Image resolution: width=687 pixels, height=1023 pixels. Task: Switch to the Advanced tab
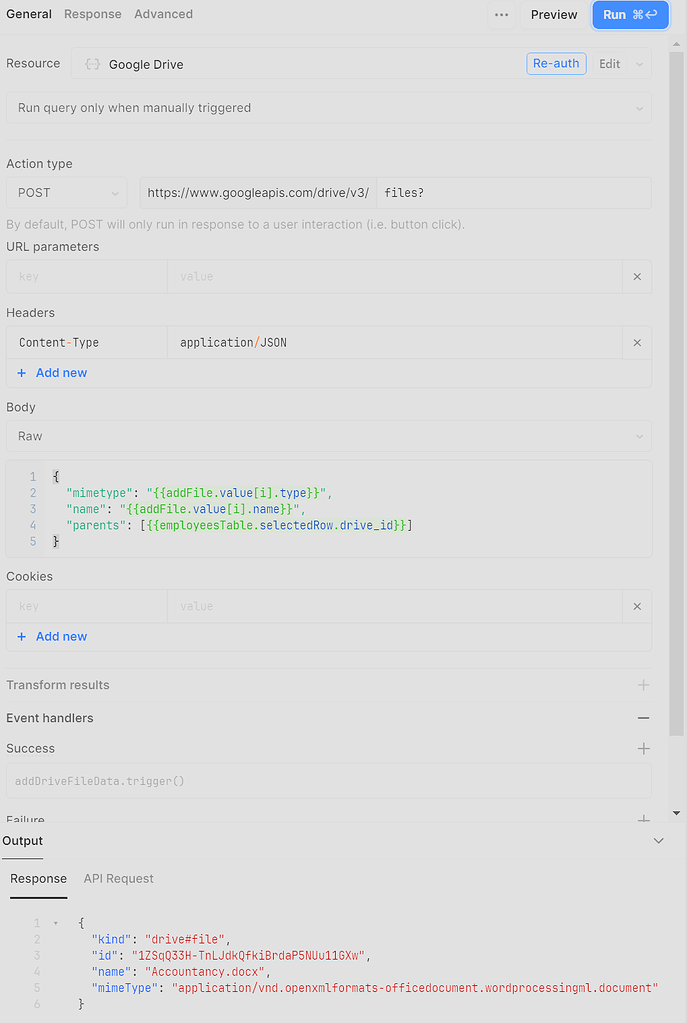tap(164, 14)
